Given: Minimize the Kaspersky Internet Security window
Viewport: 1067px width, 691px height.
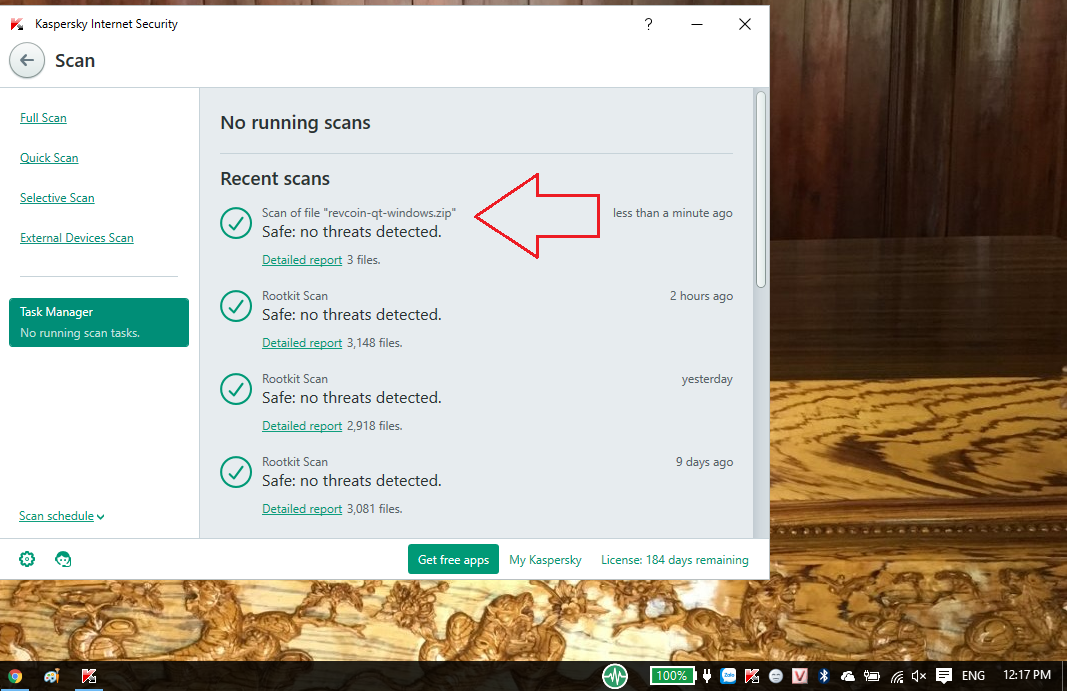Looking at the screenshot, I should (697, 25).
